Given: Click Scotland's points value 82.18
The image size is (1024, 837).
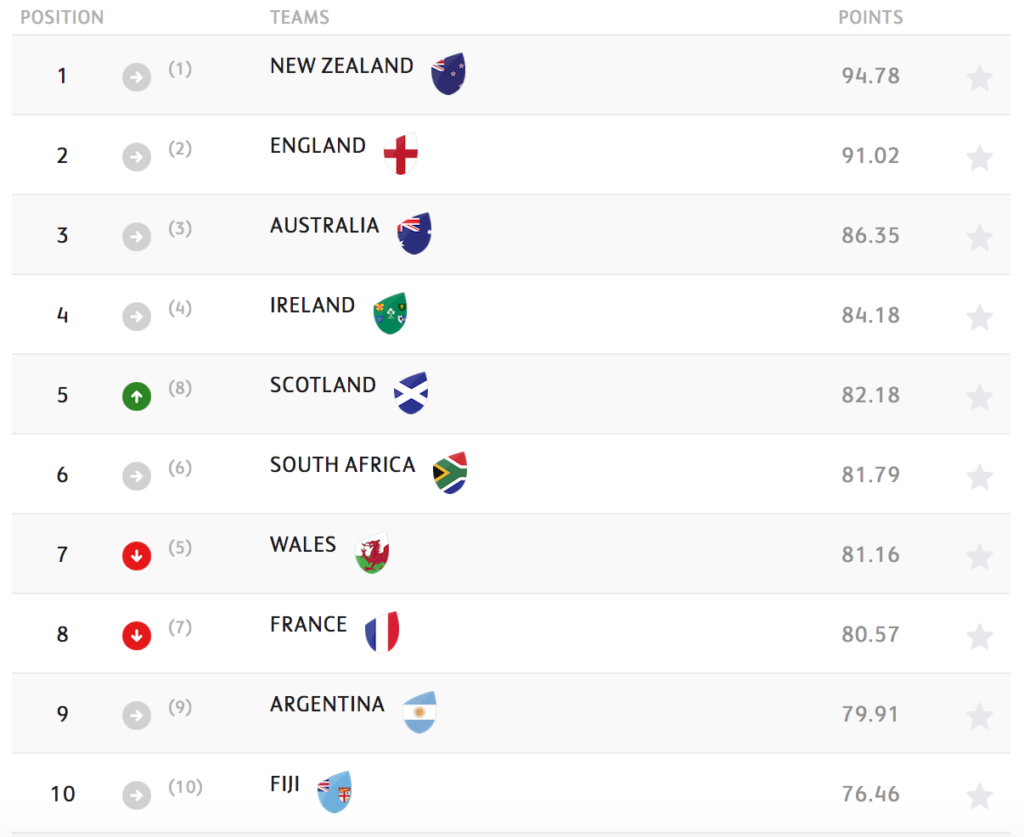Looking at the screenshot, I should pyautogui.click(x=870, y=394).
